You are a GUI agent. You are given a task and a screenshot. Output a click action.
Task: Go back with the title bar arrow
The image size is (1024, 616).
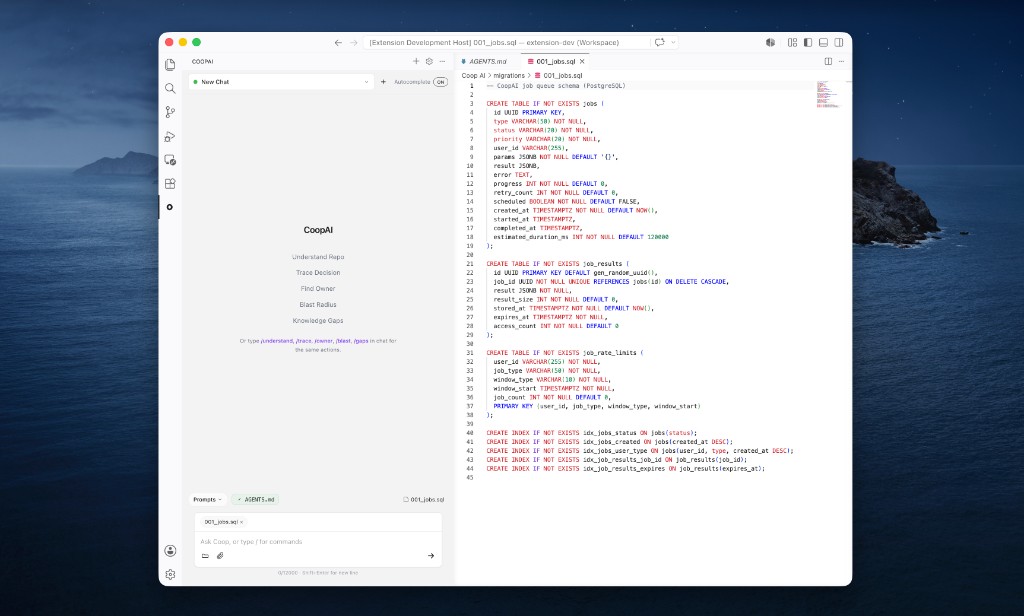[338, 42]
